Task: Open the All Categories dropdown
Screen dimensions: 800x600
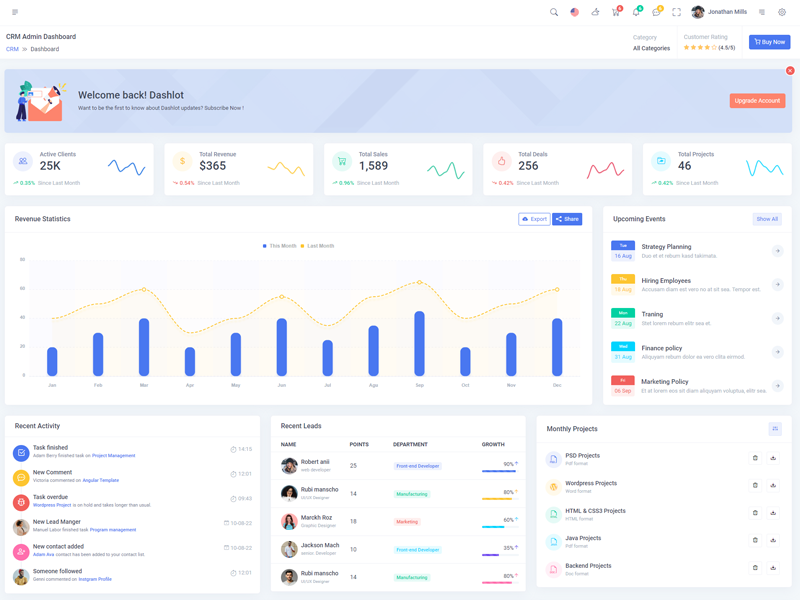Action: (x=651, y=48)
